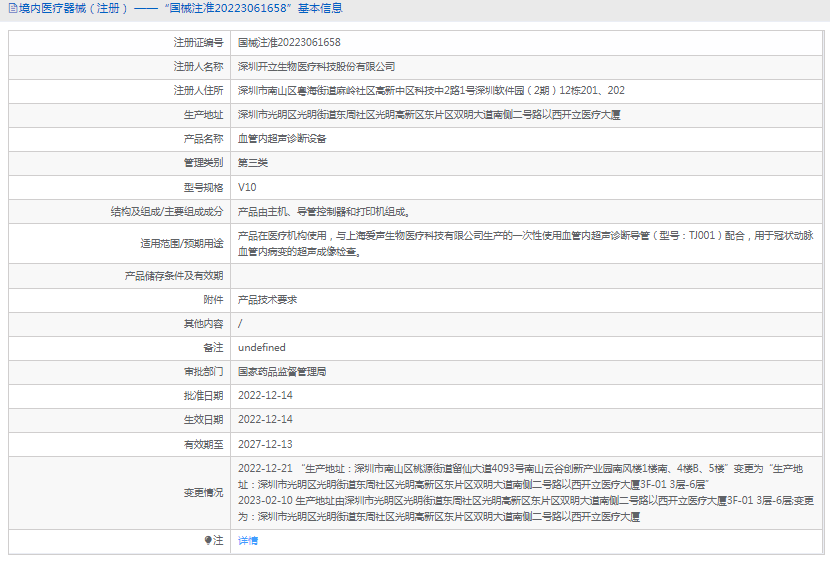This screenshot has height=561, width=830.
Task: Click the 型号规格 label
Action: point(203,187)
